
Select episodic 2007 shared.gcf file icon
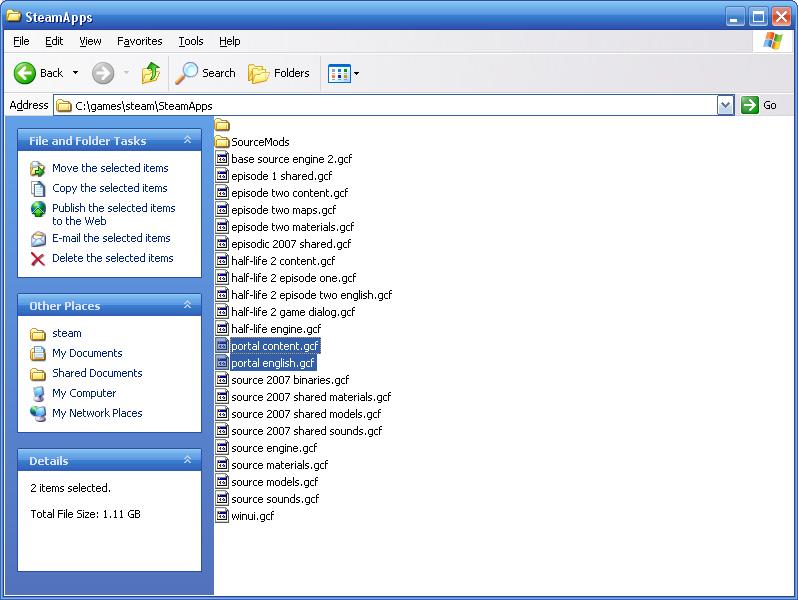click(x=222, y=243)
